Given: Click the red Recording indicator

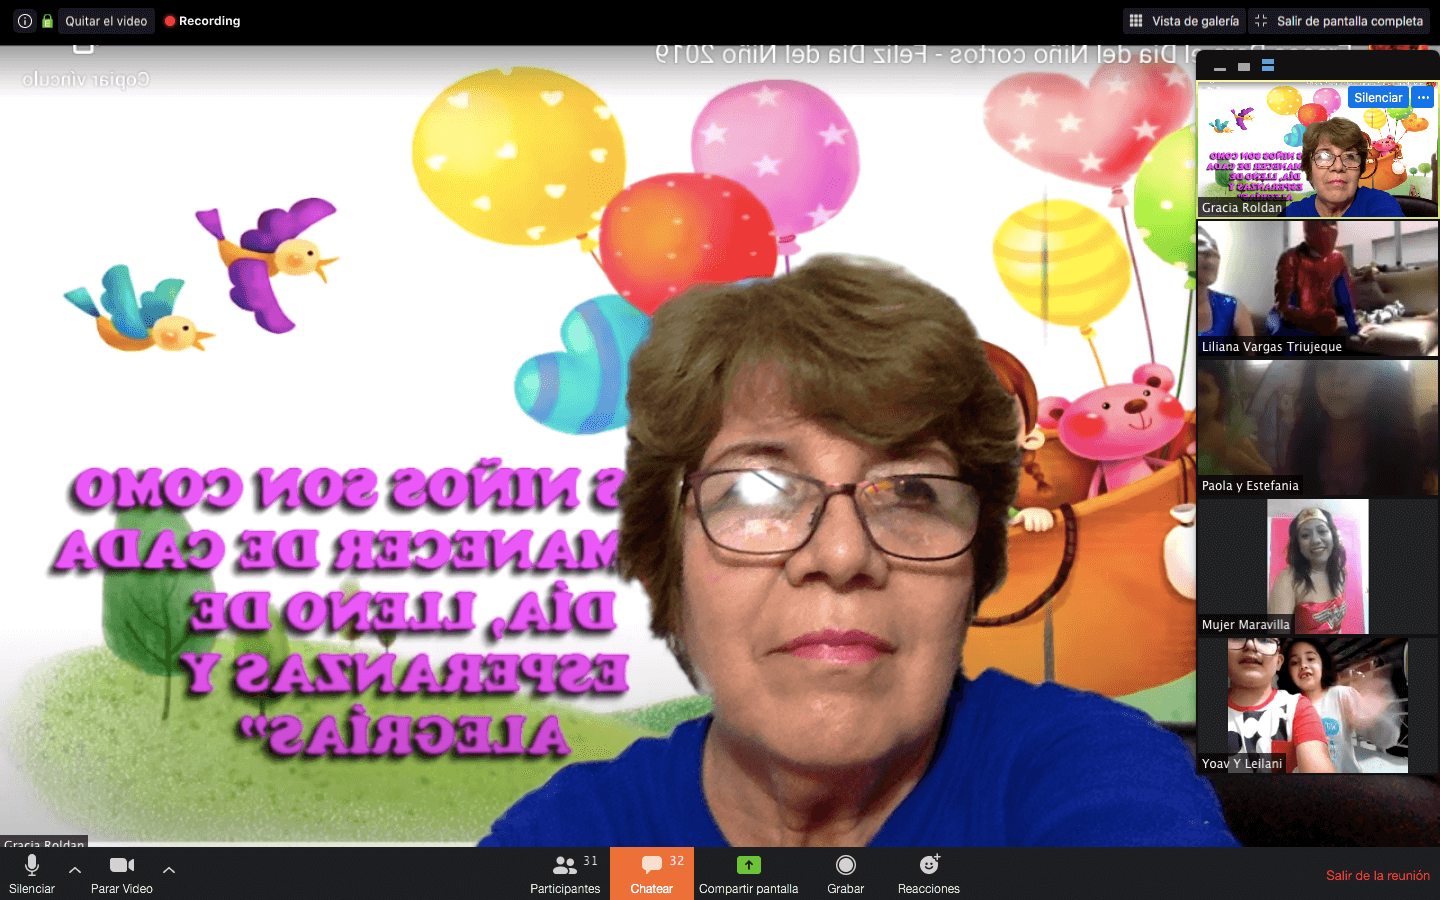Looking at the screenshot, I should [x=202, y=21].
